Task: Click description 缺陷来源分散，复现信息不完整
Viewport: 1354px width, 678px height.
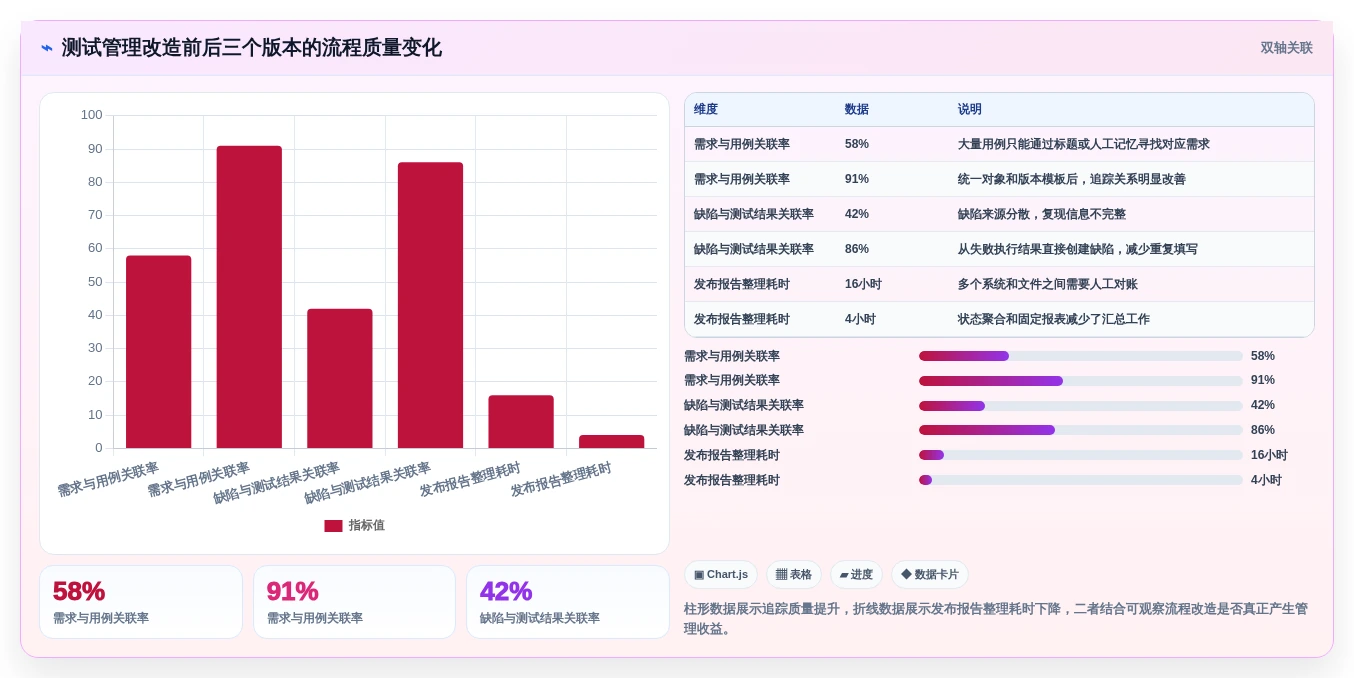Action: pyautogui.click(x=1042, y=214)
